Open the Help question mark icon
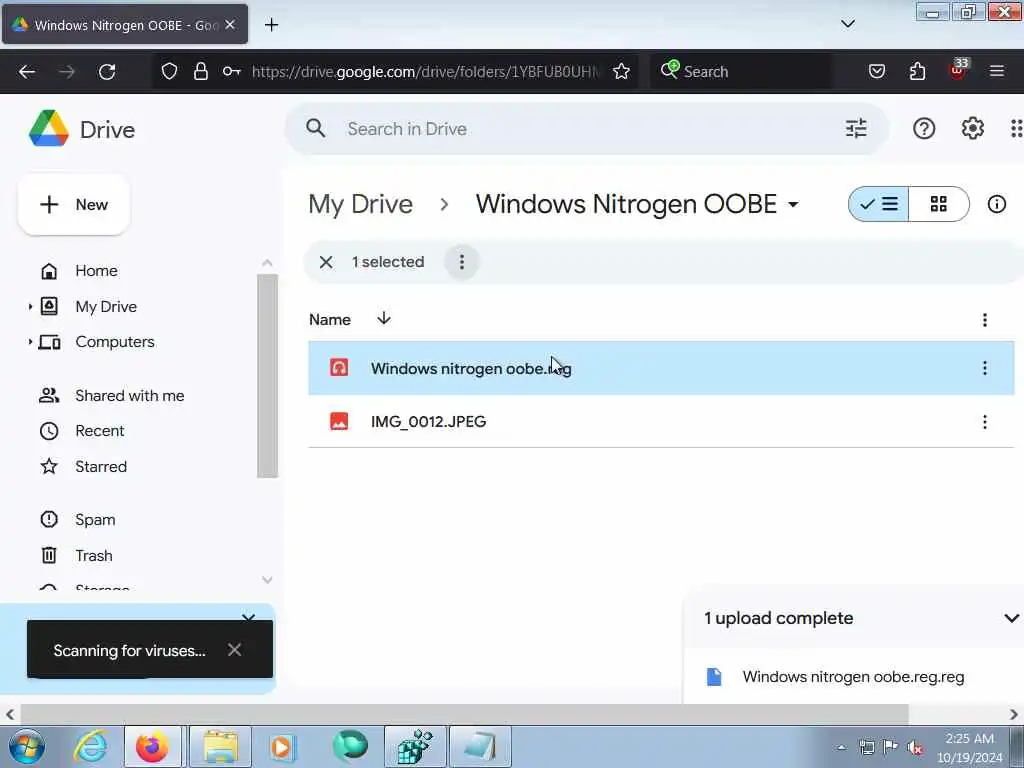1024x768 pixels. [924, 129]
